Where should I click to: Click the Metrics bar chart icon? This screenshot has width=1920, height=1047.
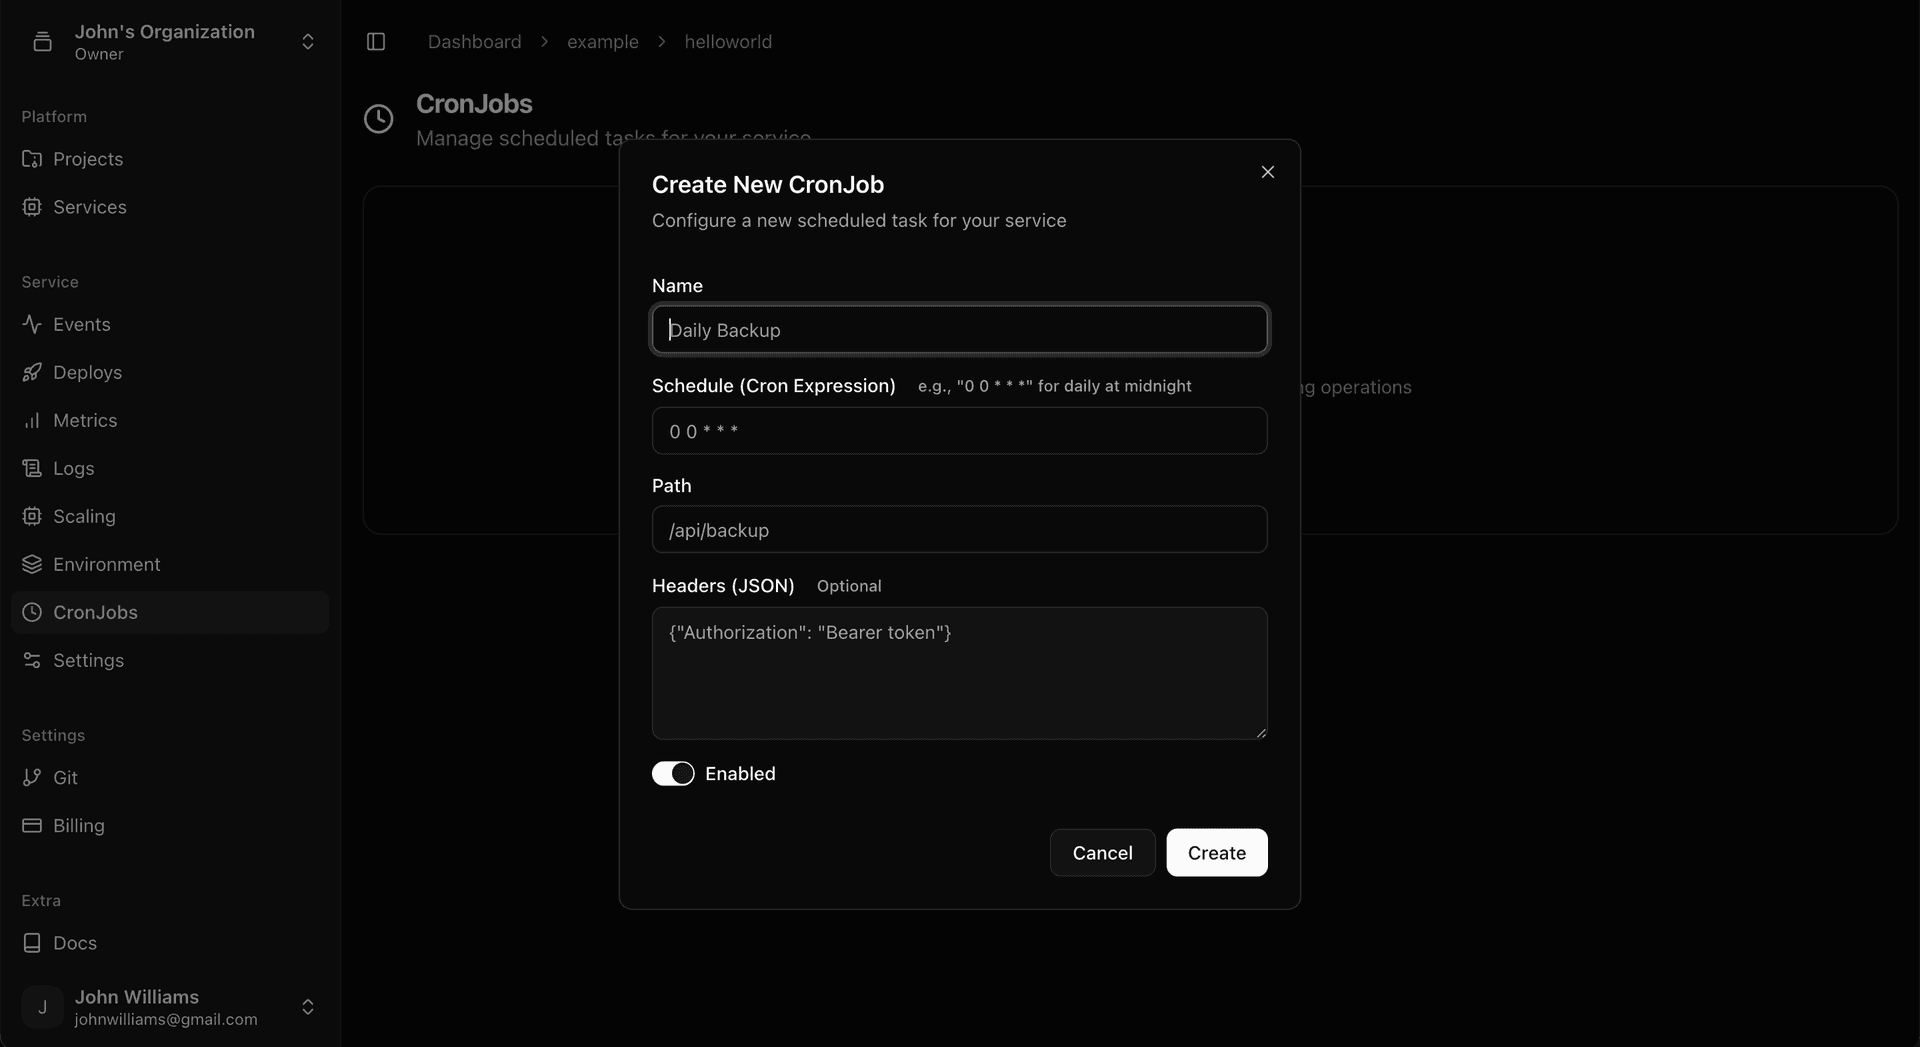[x=32, y=421]
